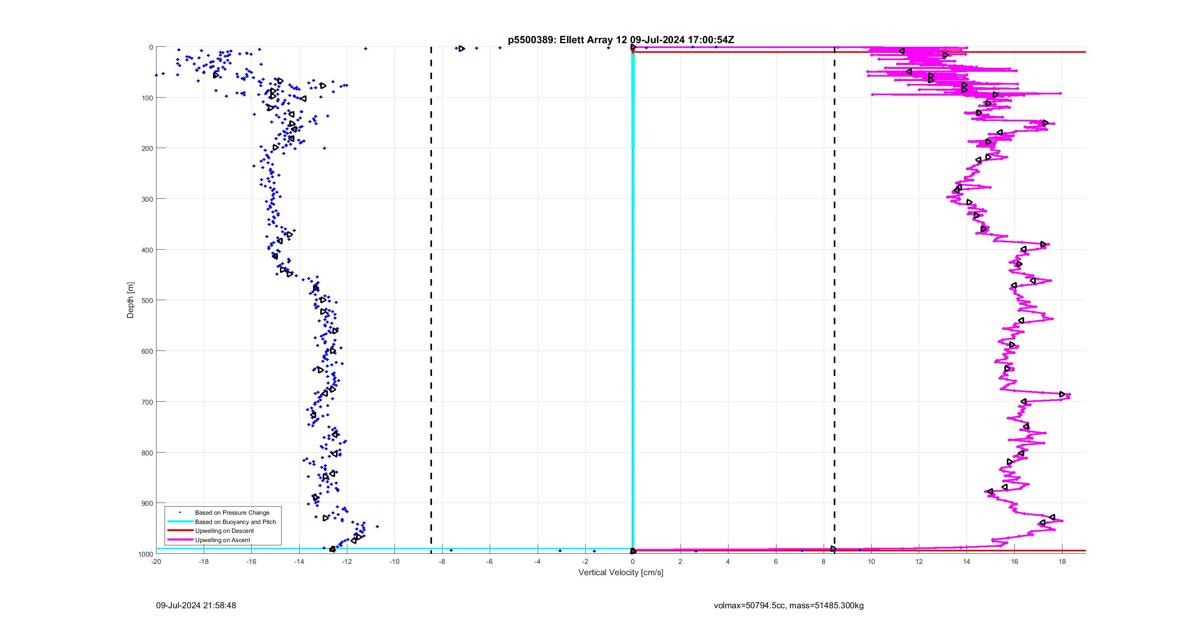Click velocity axis tick '-10'

(x=394, y=561)
